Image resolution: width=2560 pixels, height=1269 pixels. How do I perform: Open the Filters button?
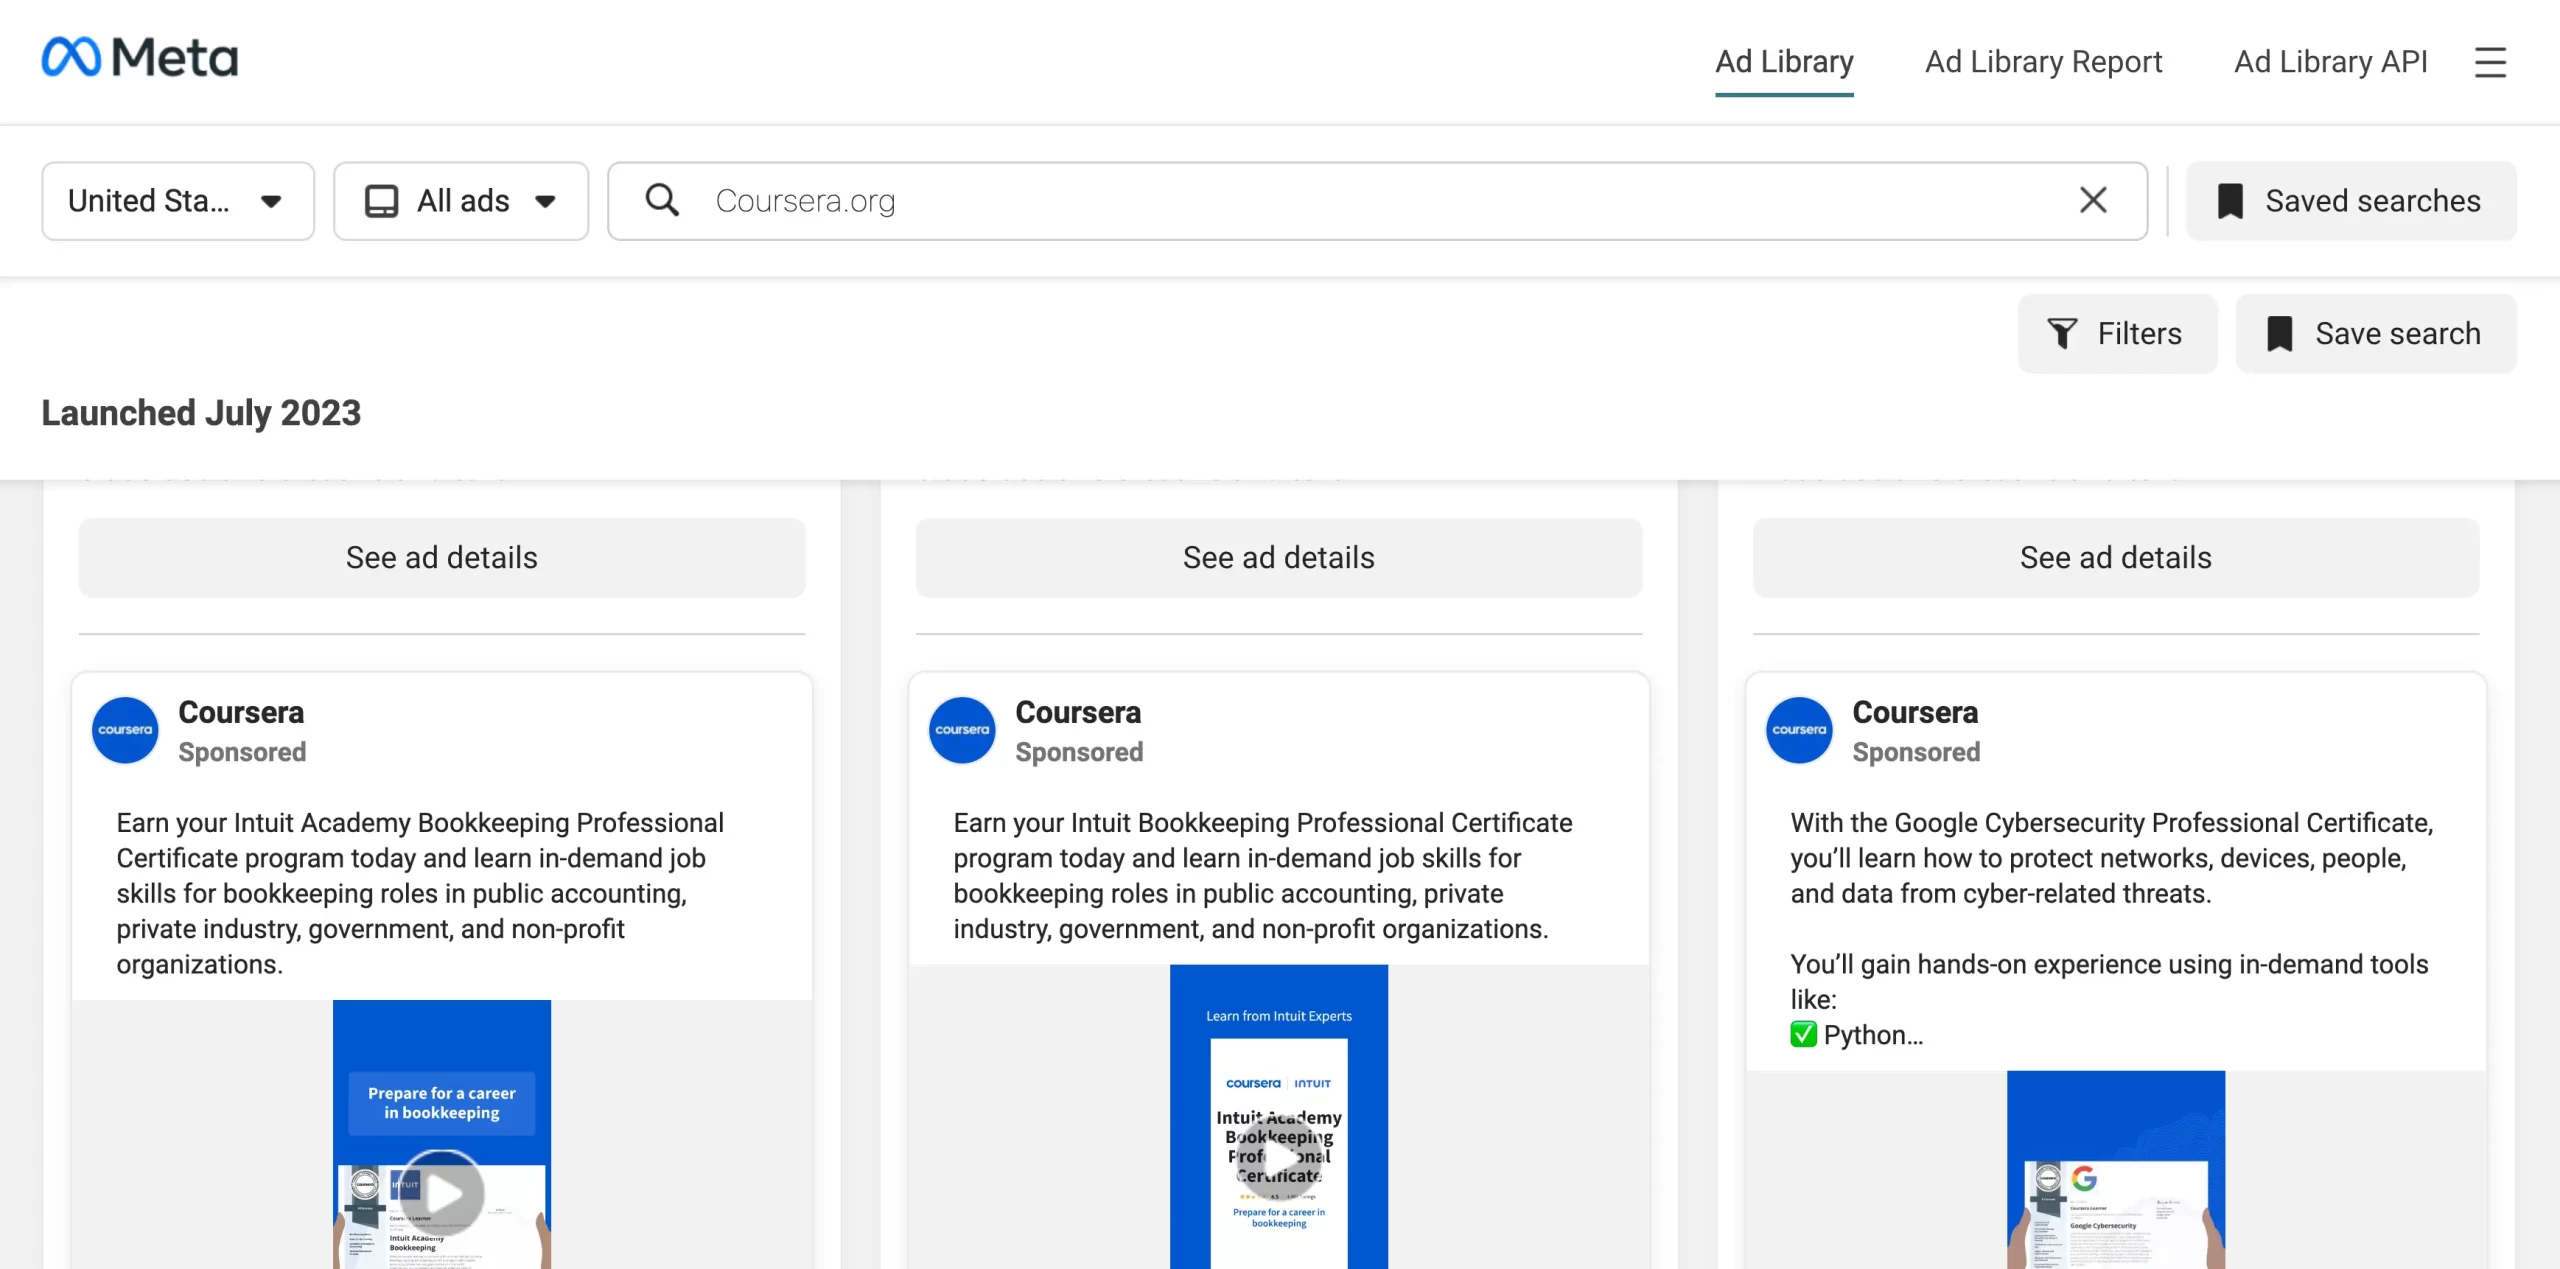(2116, 333)
